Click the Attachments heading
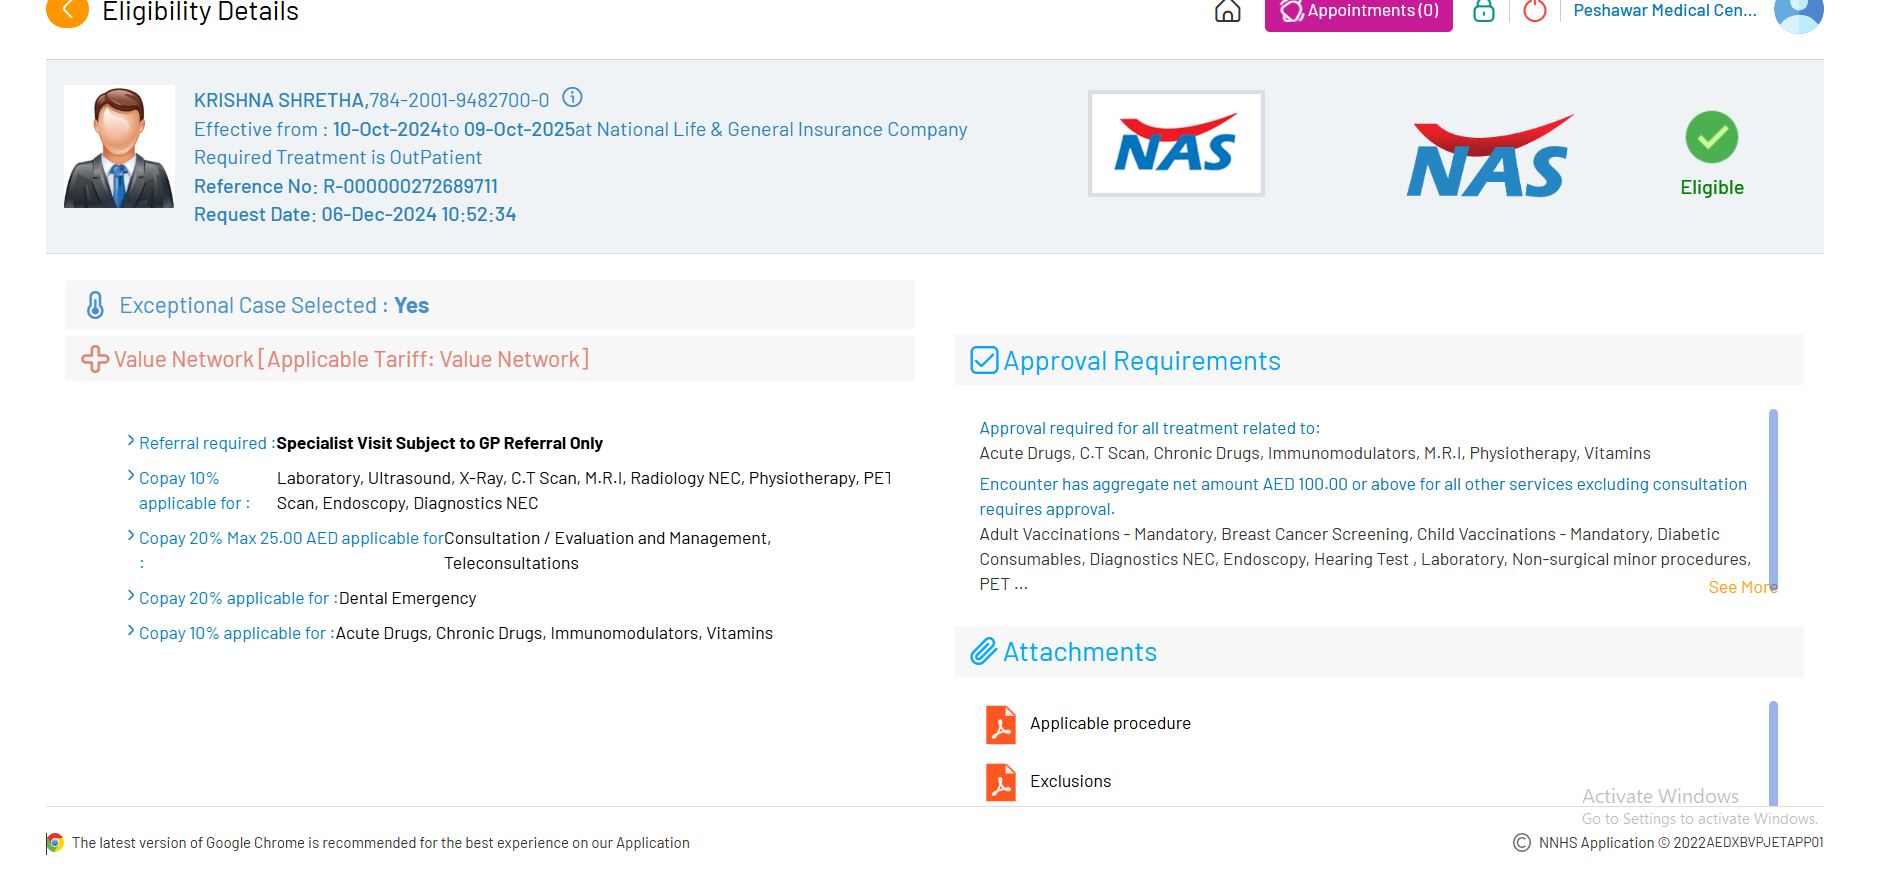1881x871 pixels. click(x=1080, y=652)
